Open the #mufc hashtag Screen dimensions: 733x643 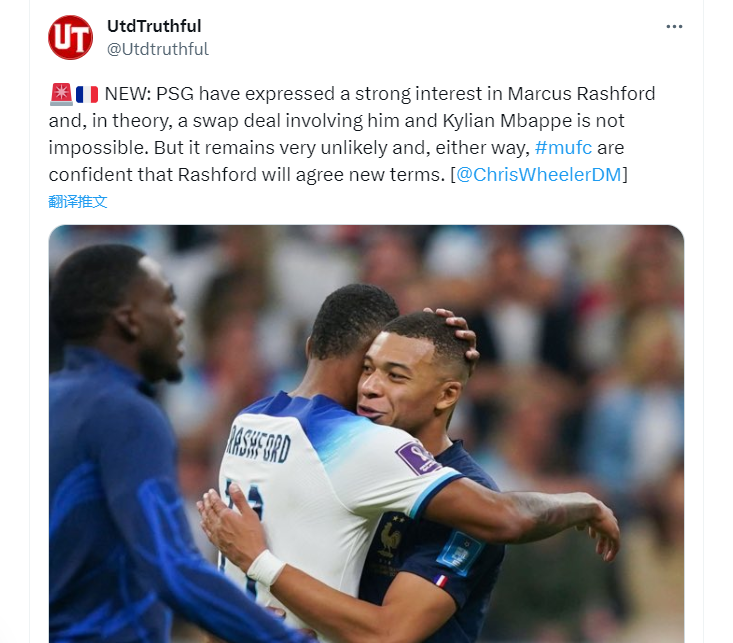tap(563, 148)
